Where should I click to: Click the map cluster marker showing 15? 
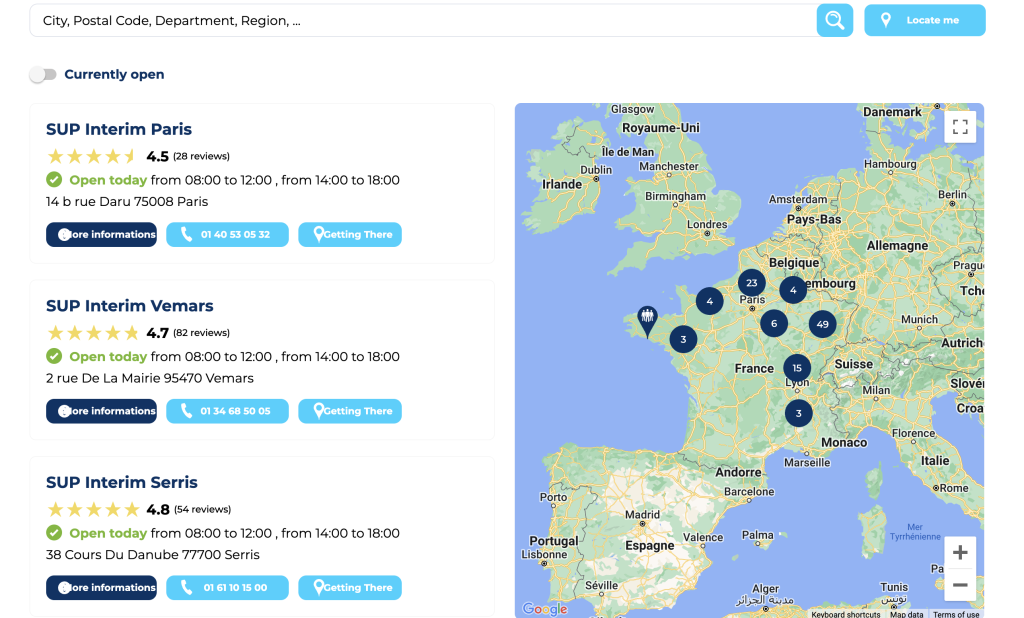797,368
